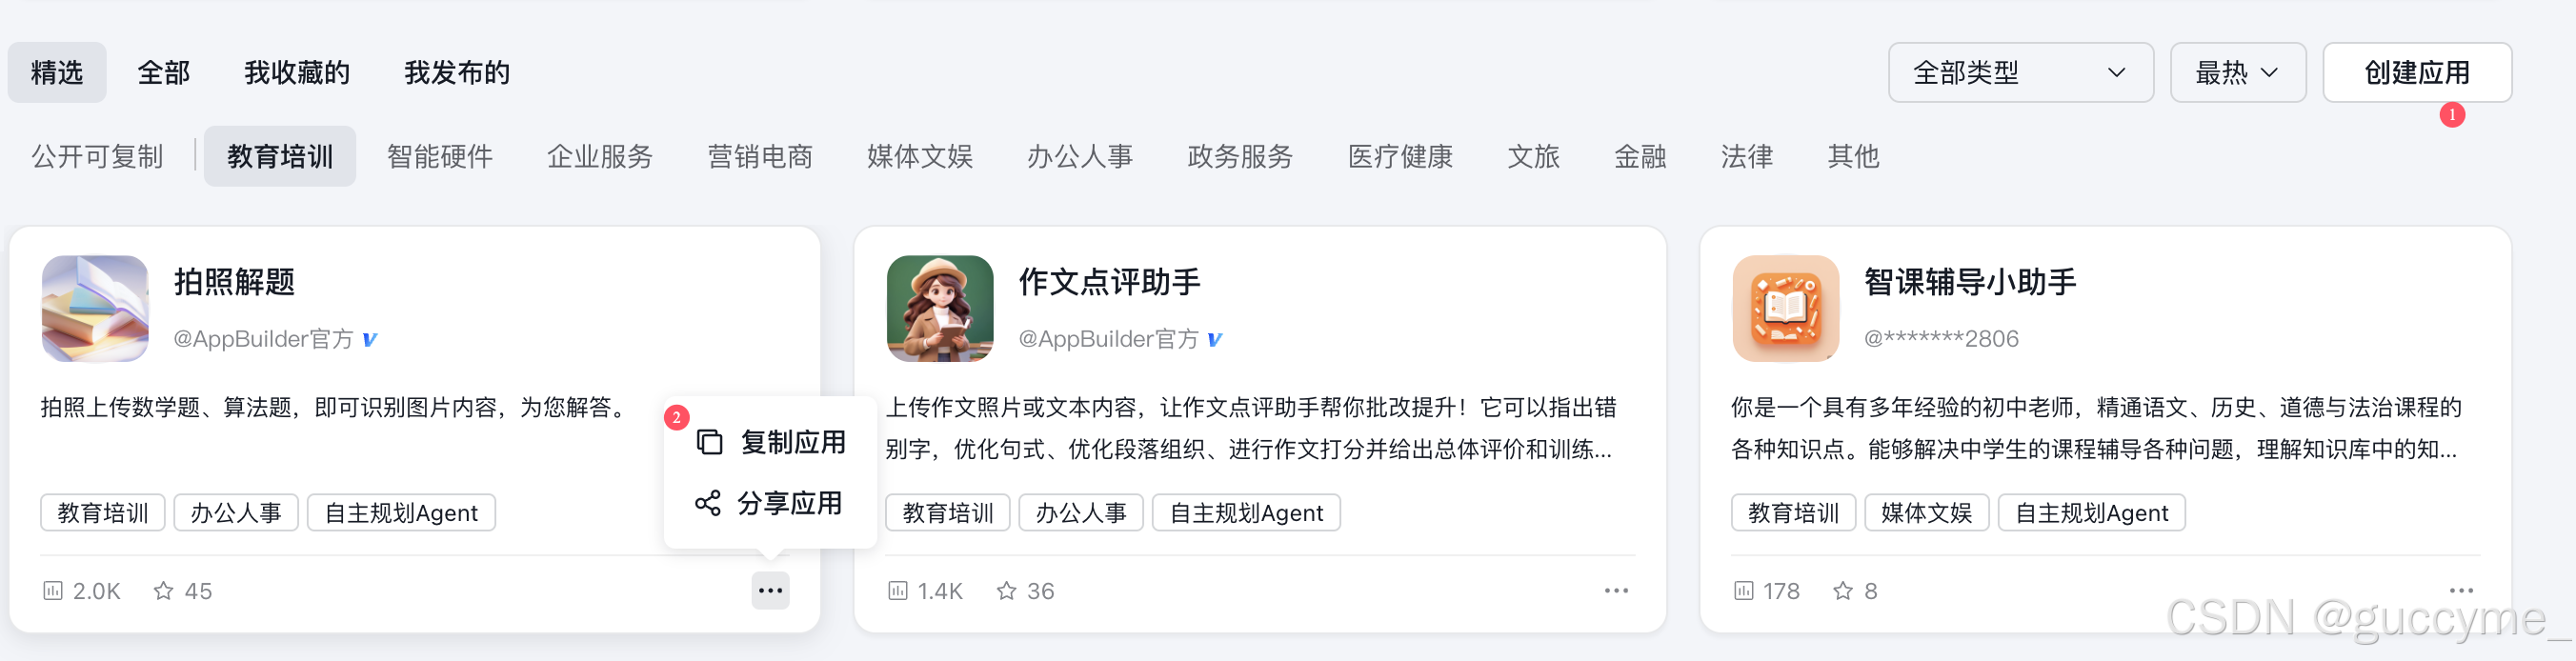The image size is (2576, 661).
Task: Click the 自主规划Agent tag on 拍照解题
Action: (401, 512)
